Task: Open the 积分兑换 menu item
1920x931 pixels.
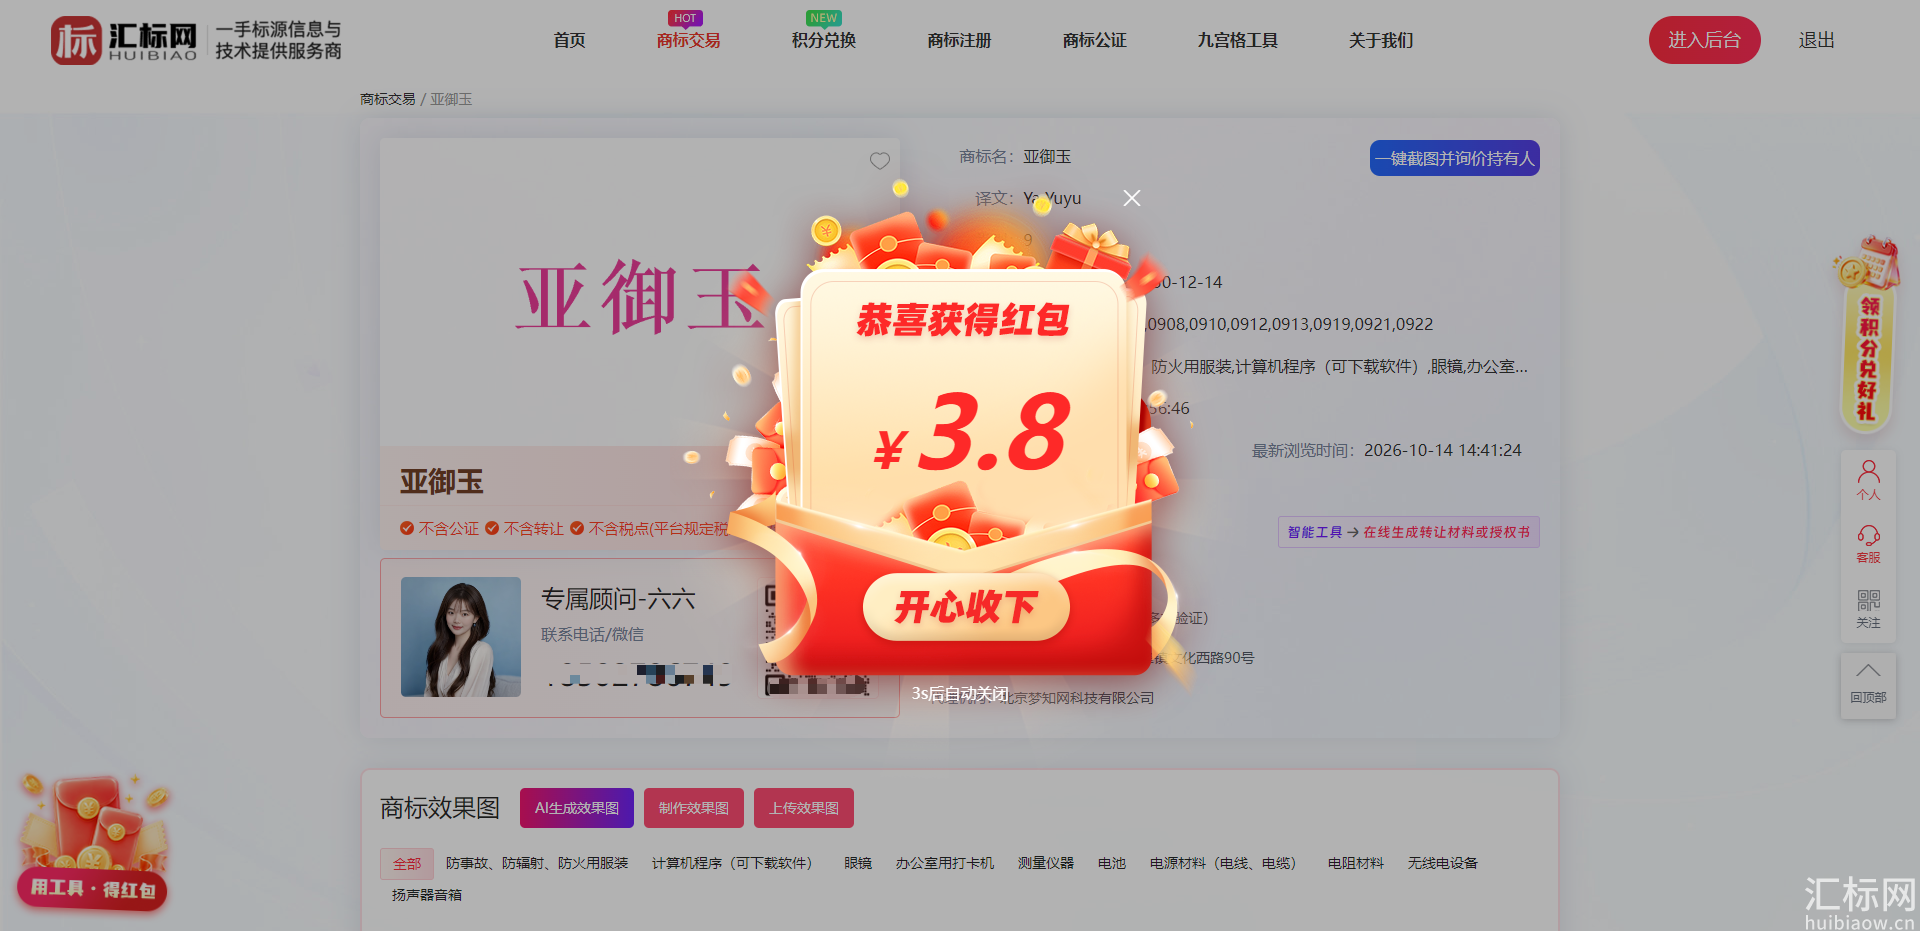Action: tap(824, 40)
